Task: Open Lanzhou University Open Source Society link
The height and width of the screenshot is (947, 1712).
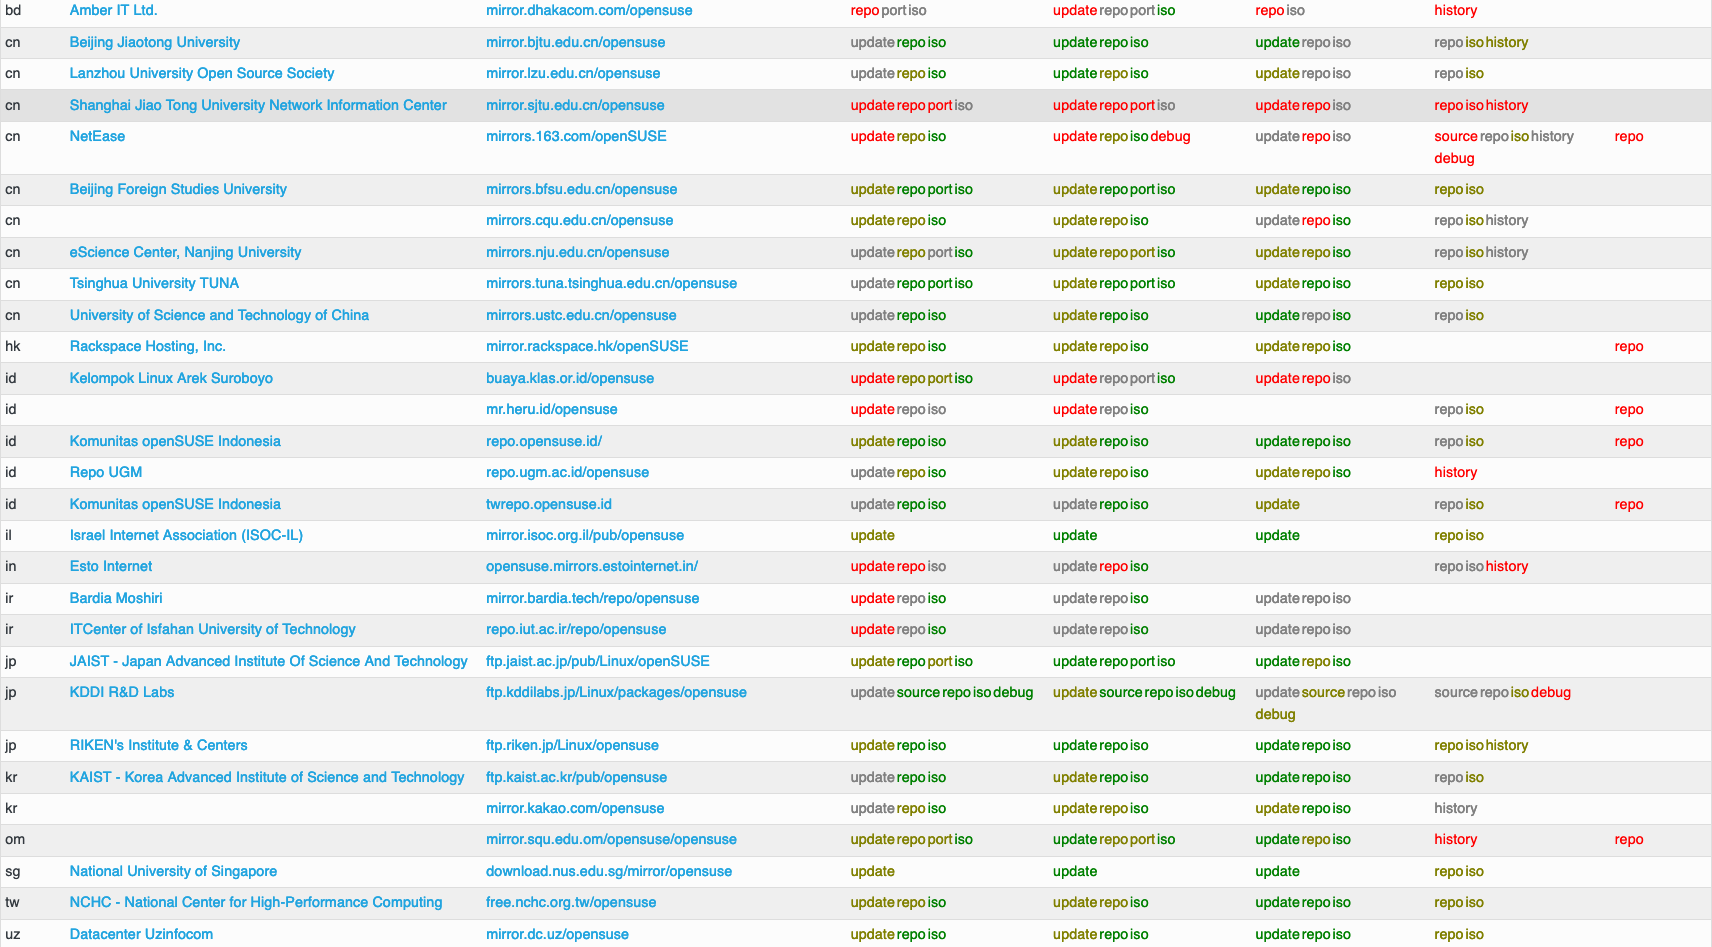Action: [x=201, y=74]
